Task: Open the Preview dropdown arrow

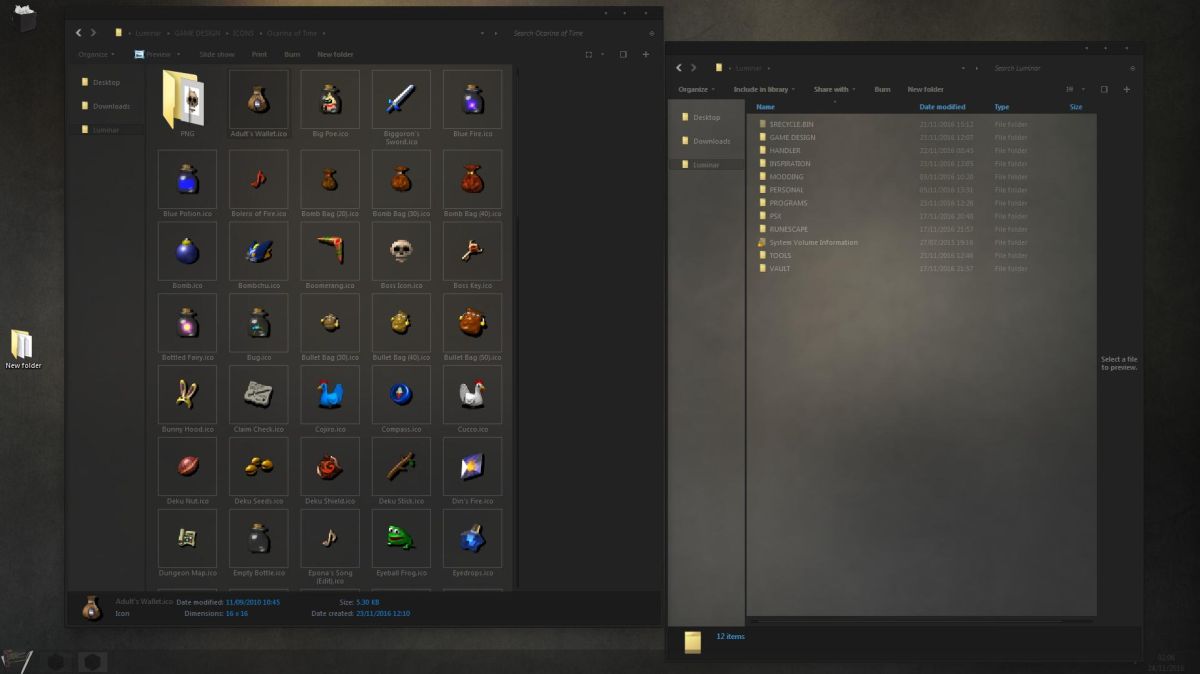Action: pos(179,54)
